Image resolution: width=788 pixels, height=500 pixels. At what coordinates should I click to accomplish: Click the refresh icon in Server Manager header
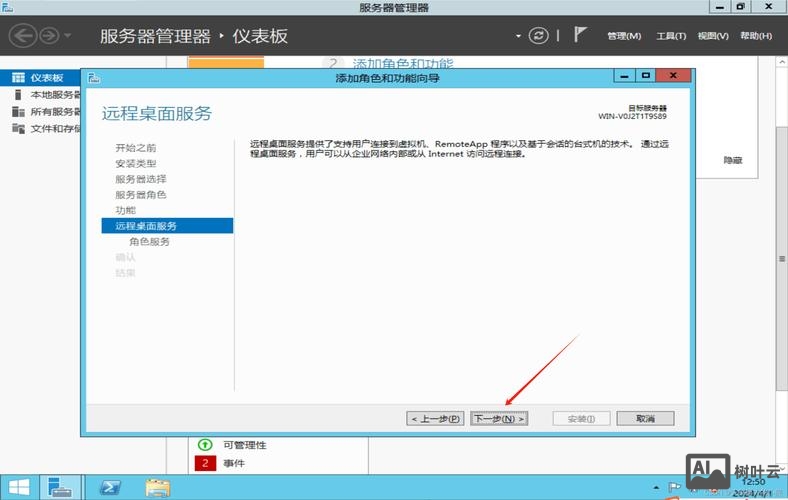tap(538, 36)
